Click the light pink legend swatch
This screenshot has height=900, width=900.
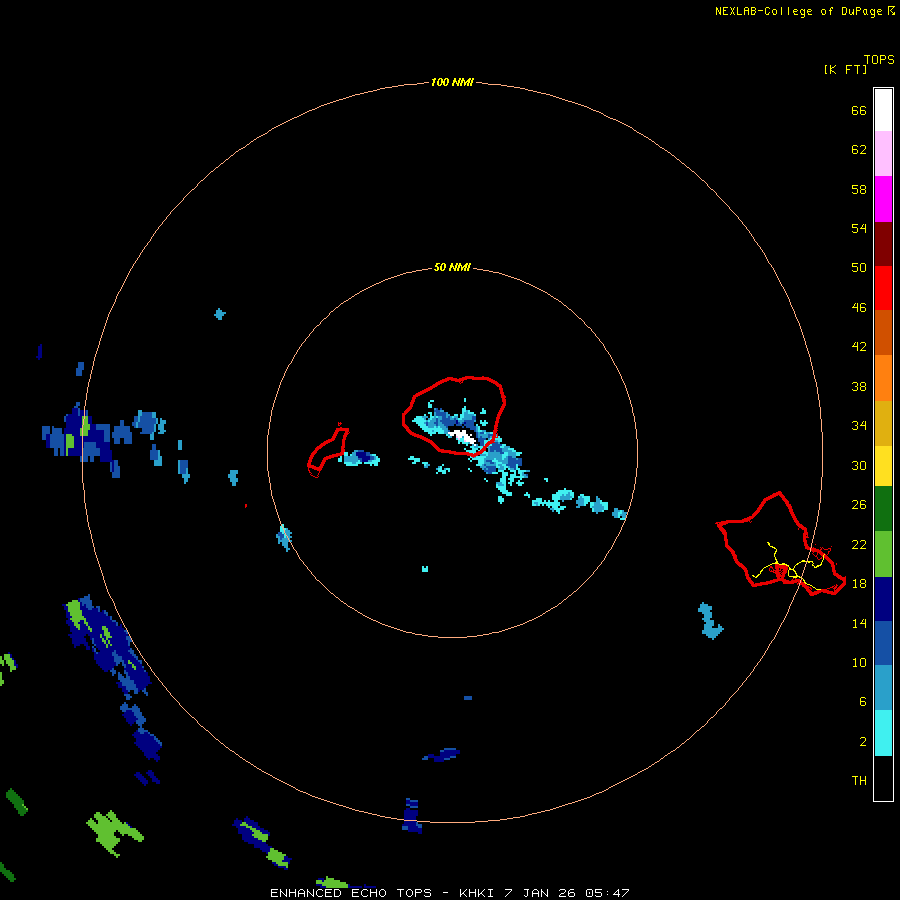coord(883,154)
